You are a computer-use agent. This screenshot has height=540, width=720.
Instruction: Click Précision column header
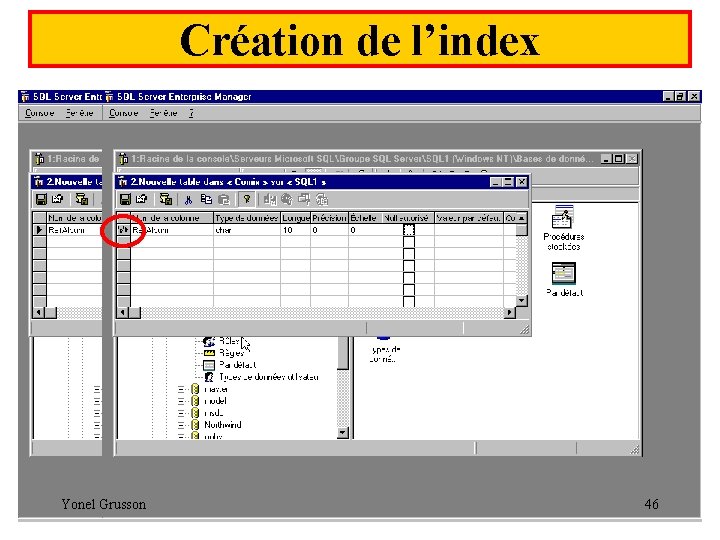coord(329,218)
